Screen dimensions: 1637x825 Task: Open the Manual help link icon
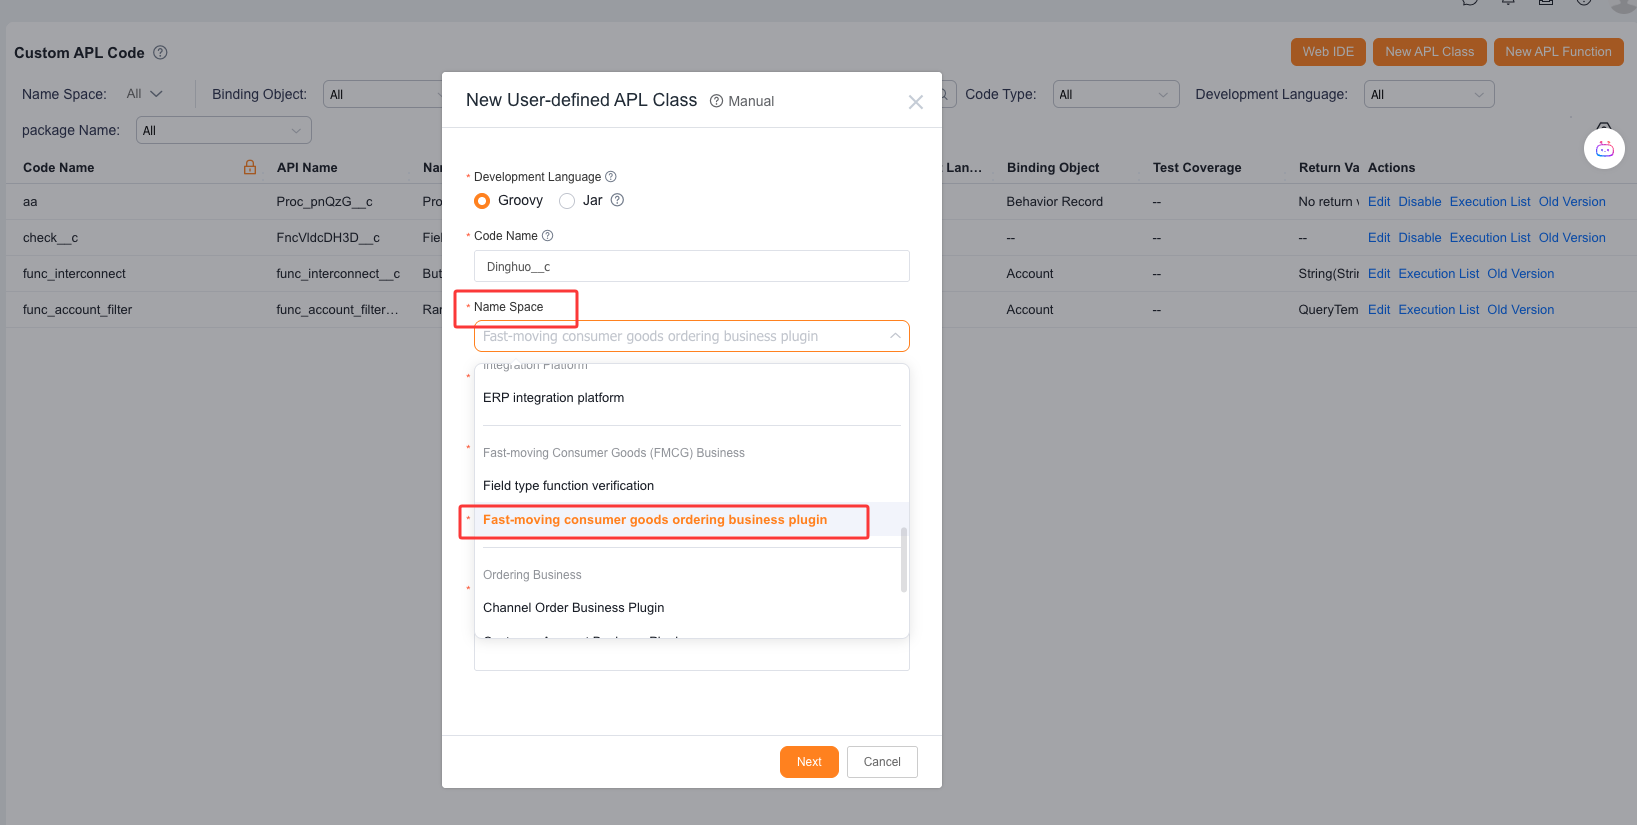716,101
